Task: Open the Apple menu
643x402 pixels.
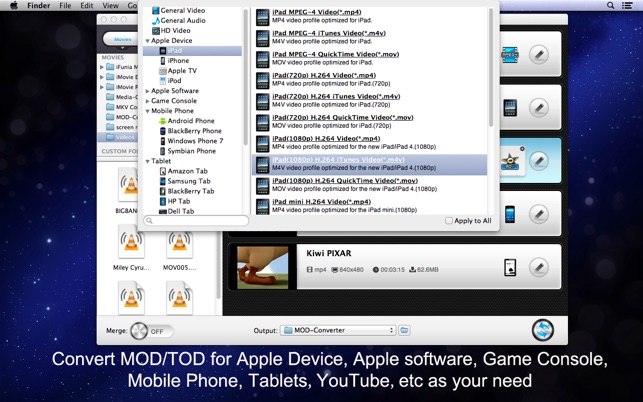Action: [x=14, y=5]
